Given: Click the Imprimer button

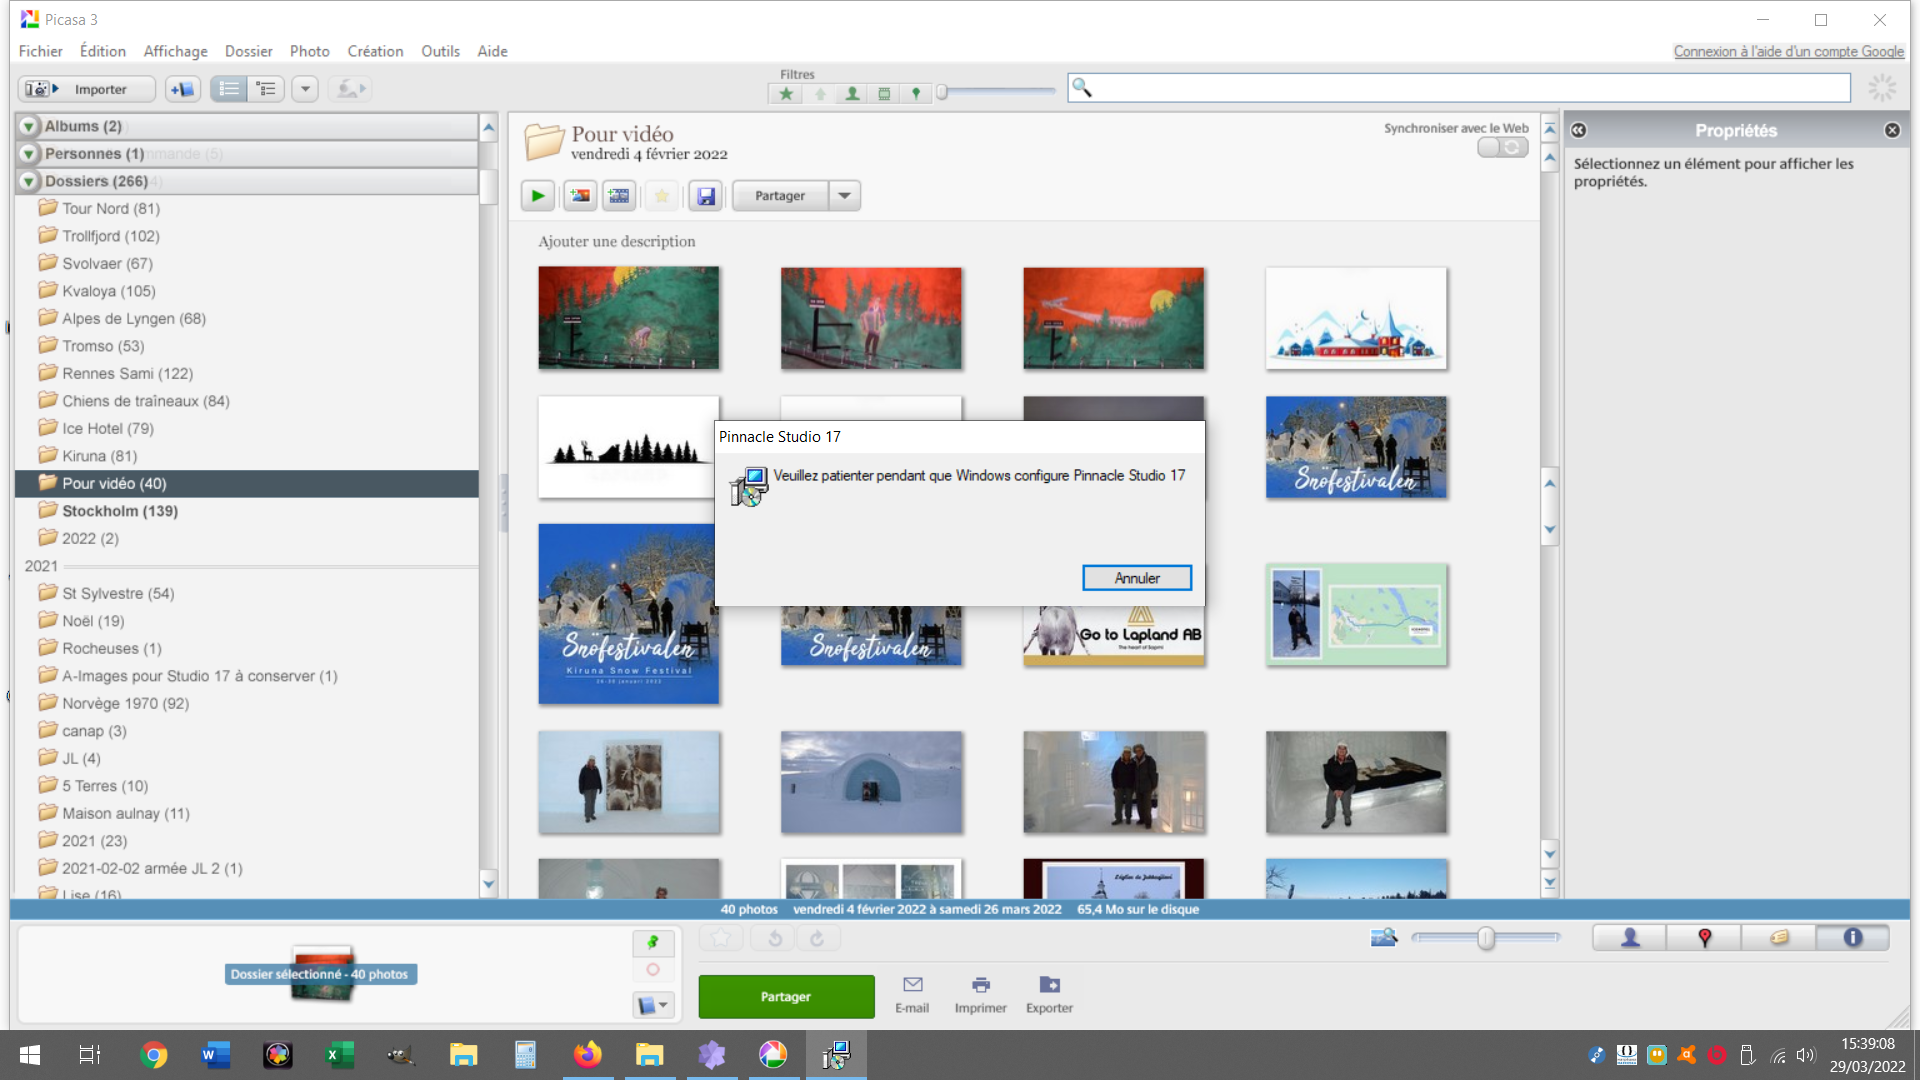Looking at the screenshot, I should [x=980, y=995].
